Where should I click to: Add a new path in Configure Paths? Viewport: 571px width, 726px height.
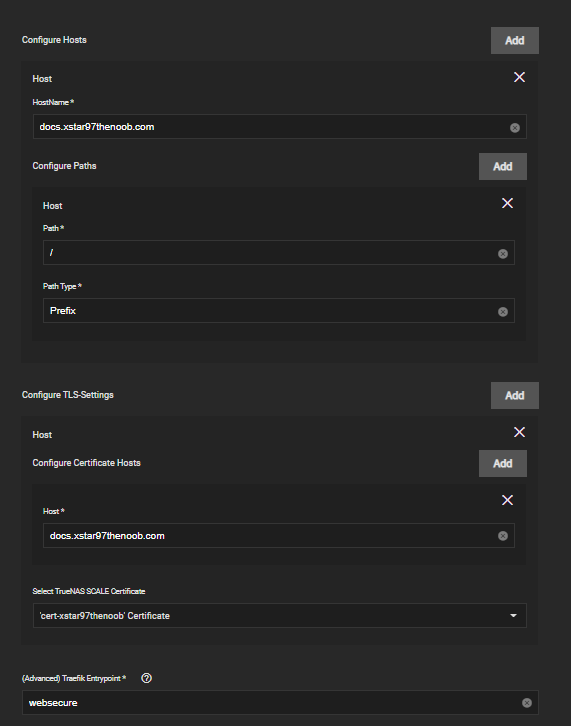pyautogui.click(x=502, y=166)
